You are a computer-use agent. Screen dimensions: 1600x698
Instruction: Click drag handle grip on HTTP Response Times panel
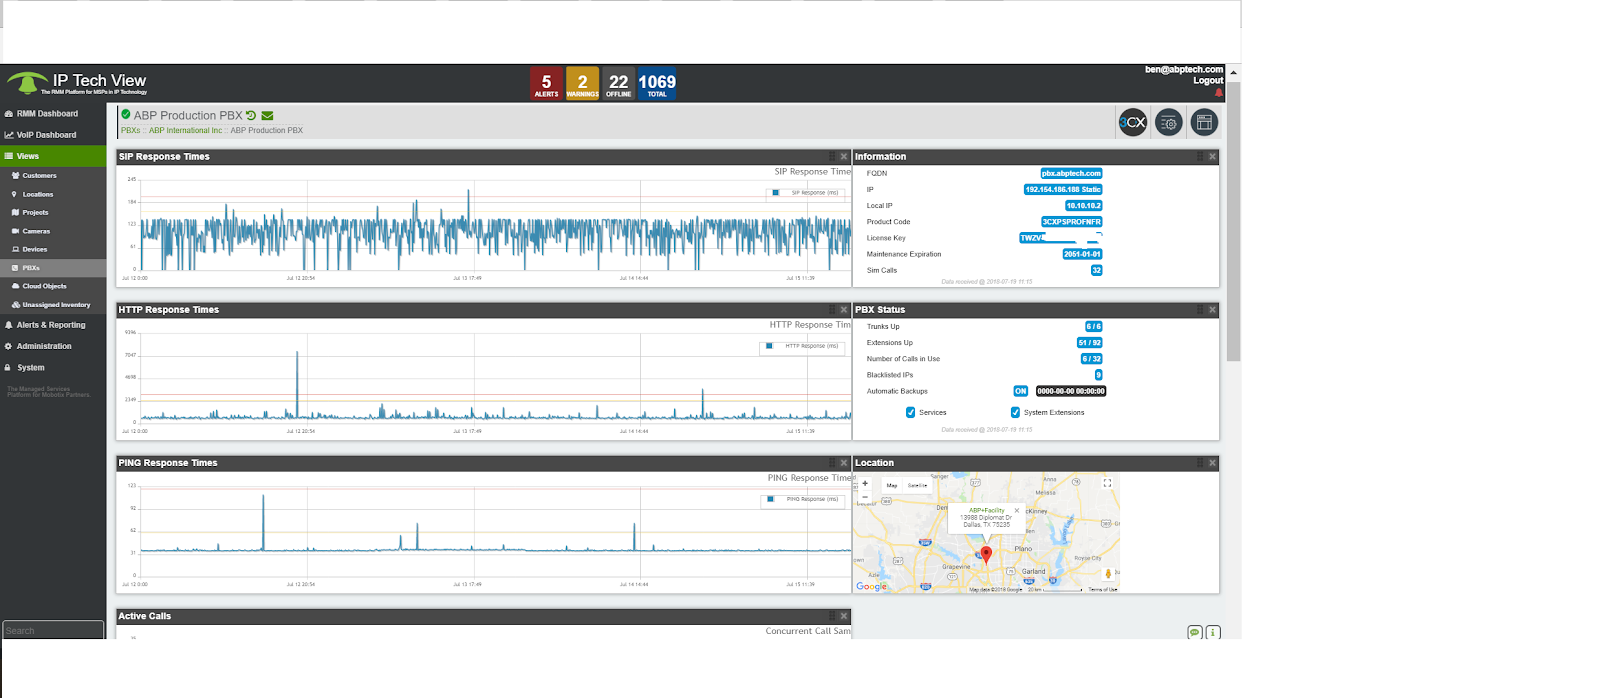[x=832, y=309]
